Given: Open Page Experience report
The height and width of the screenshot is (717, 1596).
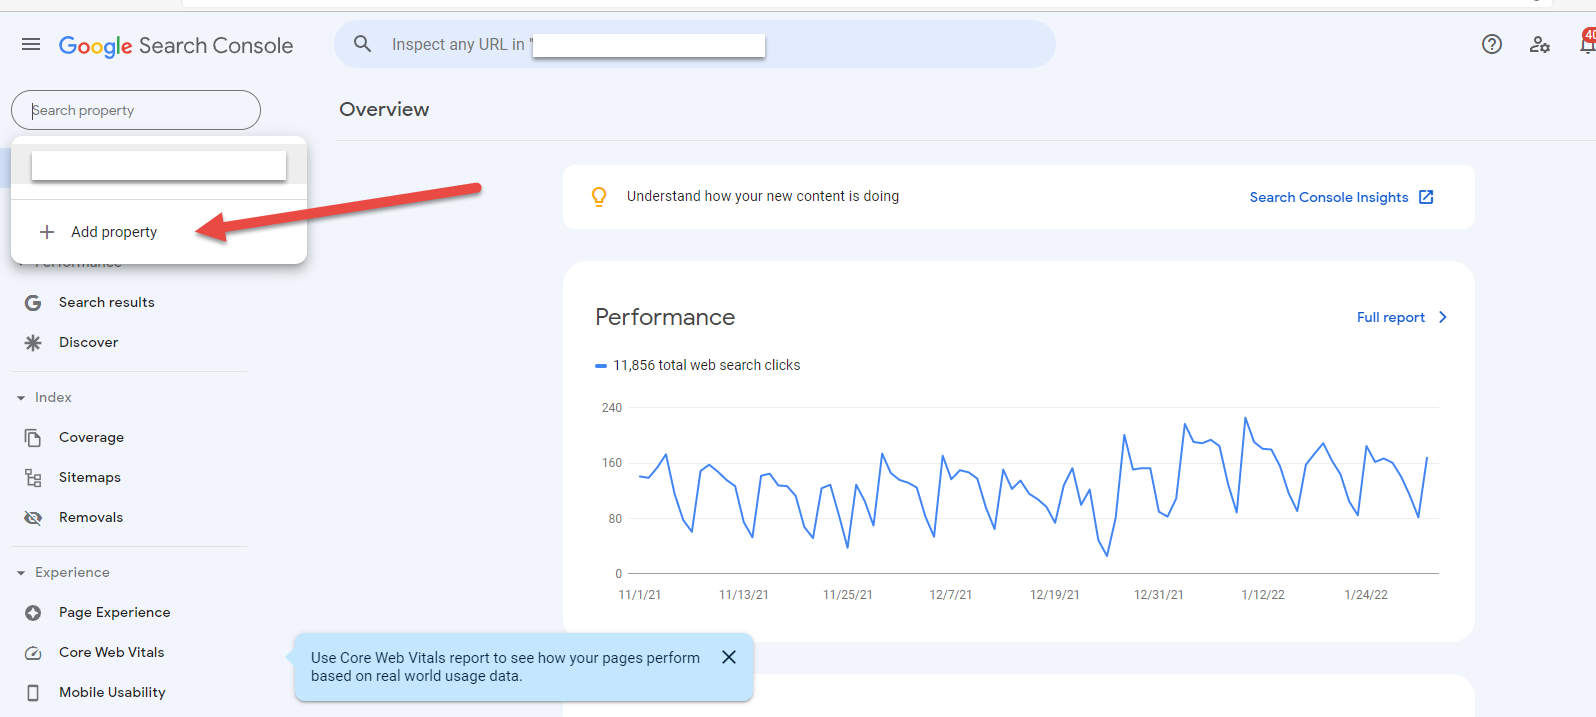Looking at the screenshot, I should coord(115,612).
